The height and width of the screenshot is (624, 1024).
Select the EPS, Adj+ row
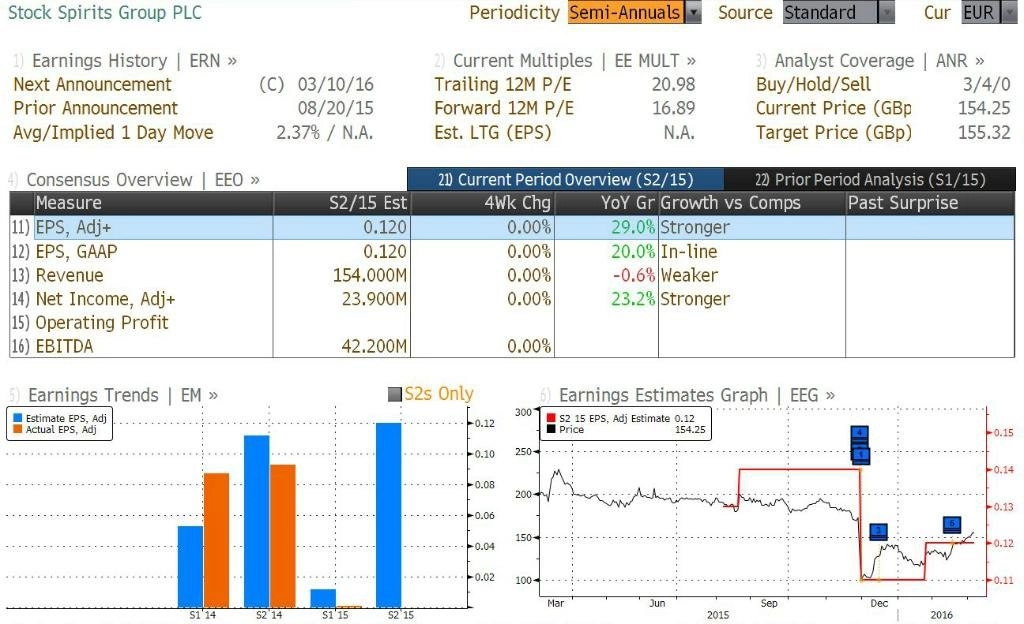click(x=512, y=227)
